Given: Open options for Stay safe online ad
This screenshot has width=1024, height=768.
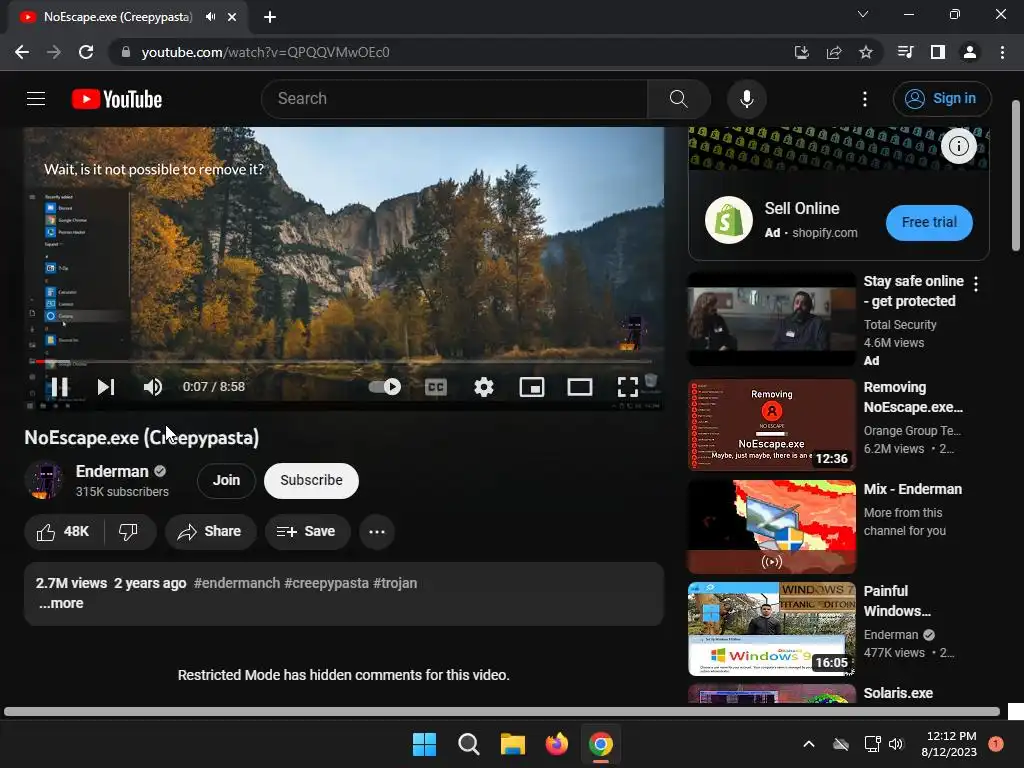Looking at the screenshot, I should (976, 283).
